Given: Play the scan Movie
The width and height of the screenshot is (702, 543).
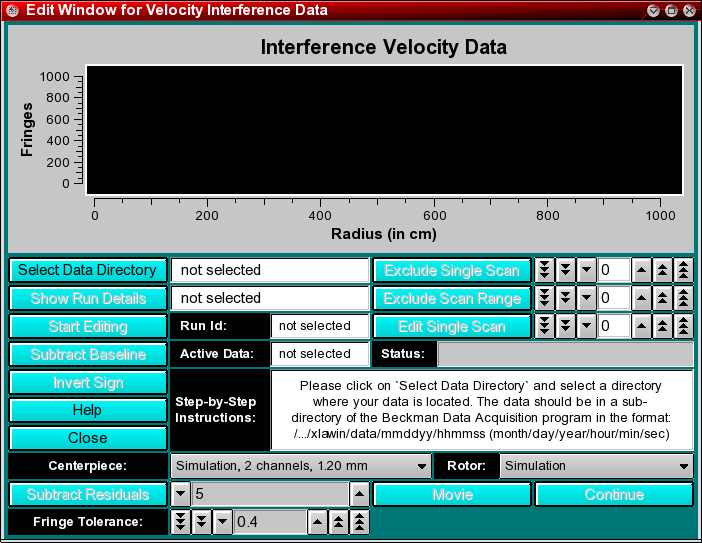Looking at the screenshot, I should 452,494.
